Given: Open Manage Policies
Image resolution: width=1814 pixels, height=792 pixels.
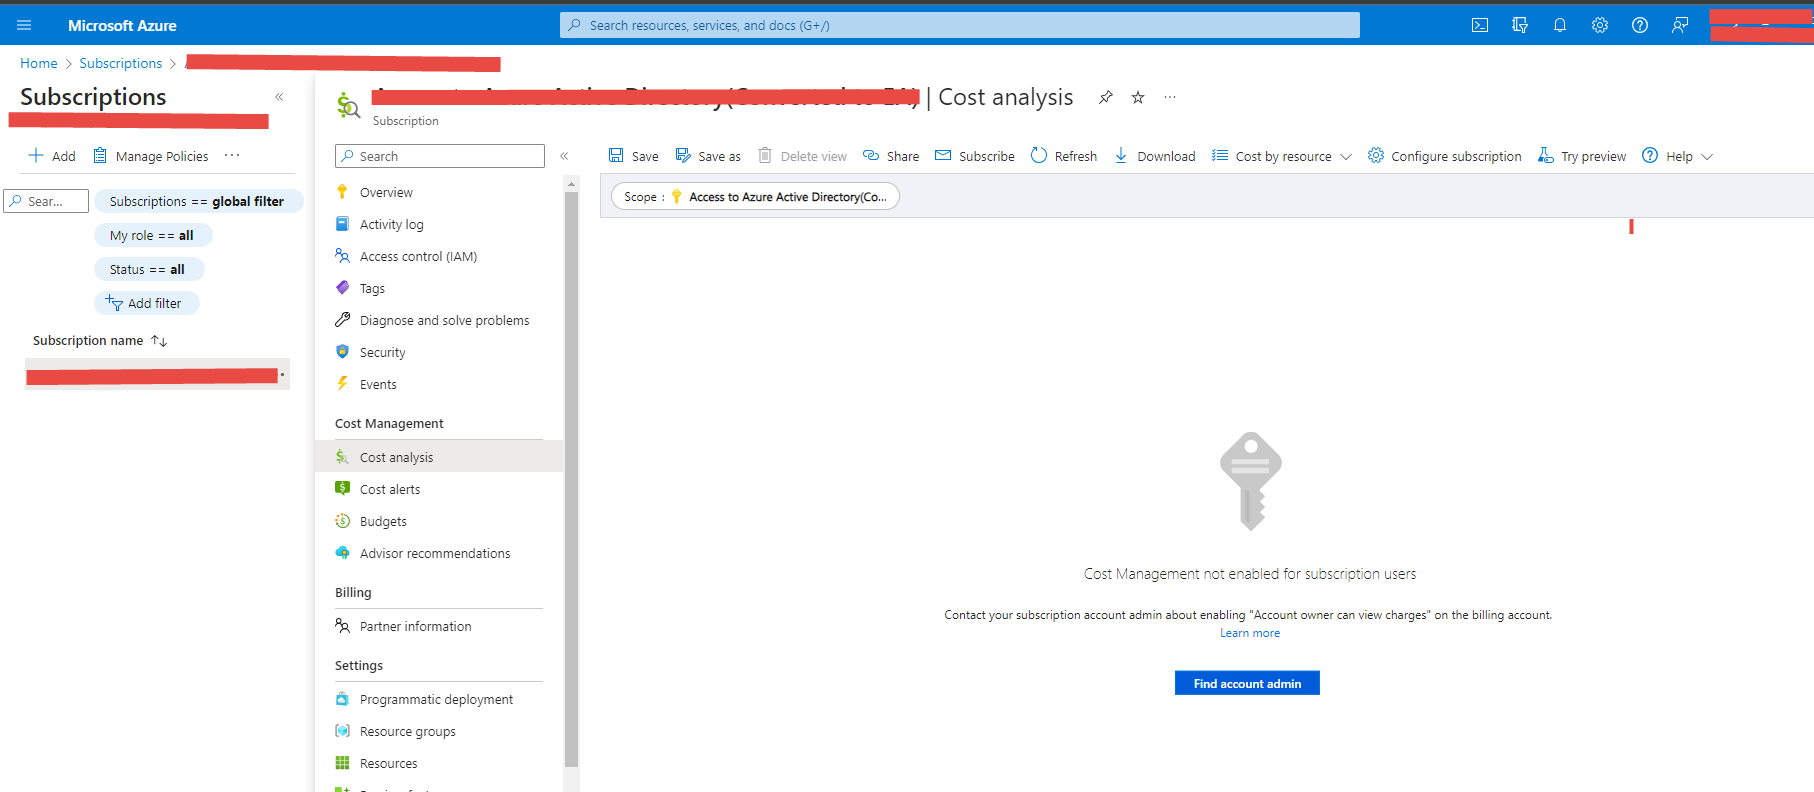Looking at the screenshot, I should (151, 156).
